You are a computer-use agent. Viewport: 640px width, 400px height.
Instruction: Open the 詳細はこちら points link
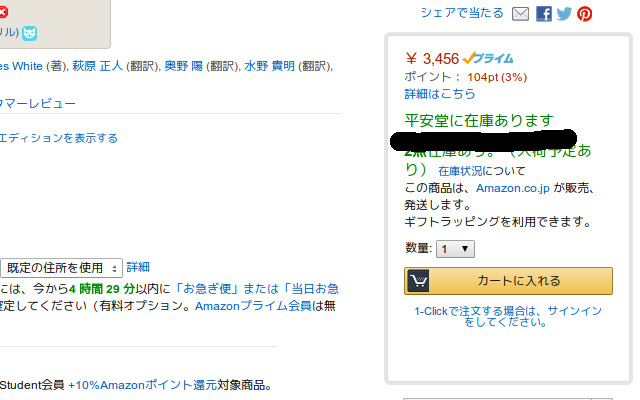tap(440, 94)
